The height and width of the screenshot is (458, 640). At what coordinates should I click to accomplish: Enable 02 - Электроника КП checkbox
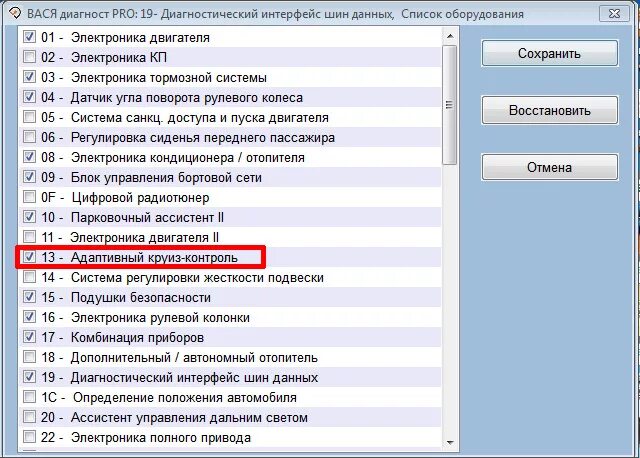pos(29,56)
